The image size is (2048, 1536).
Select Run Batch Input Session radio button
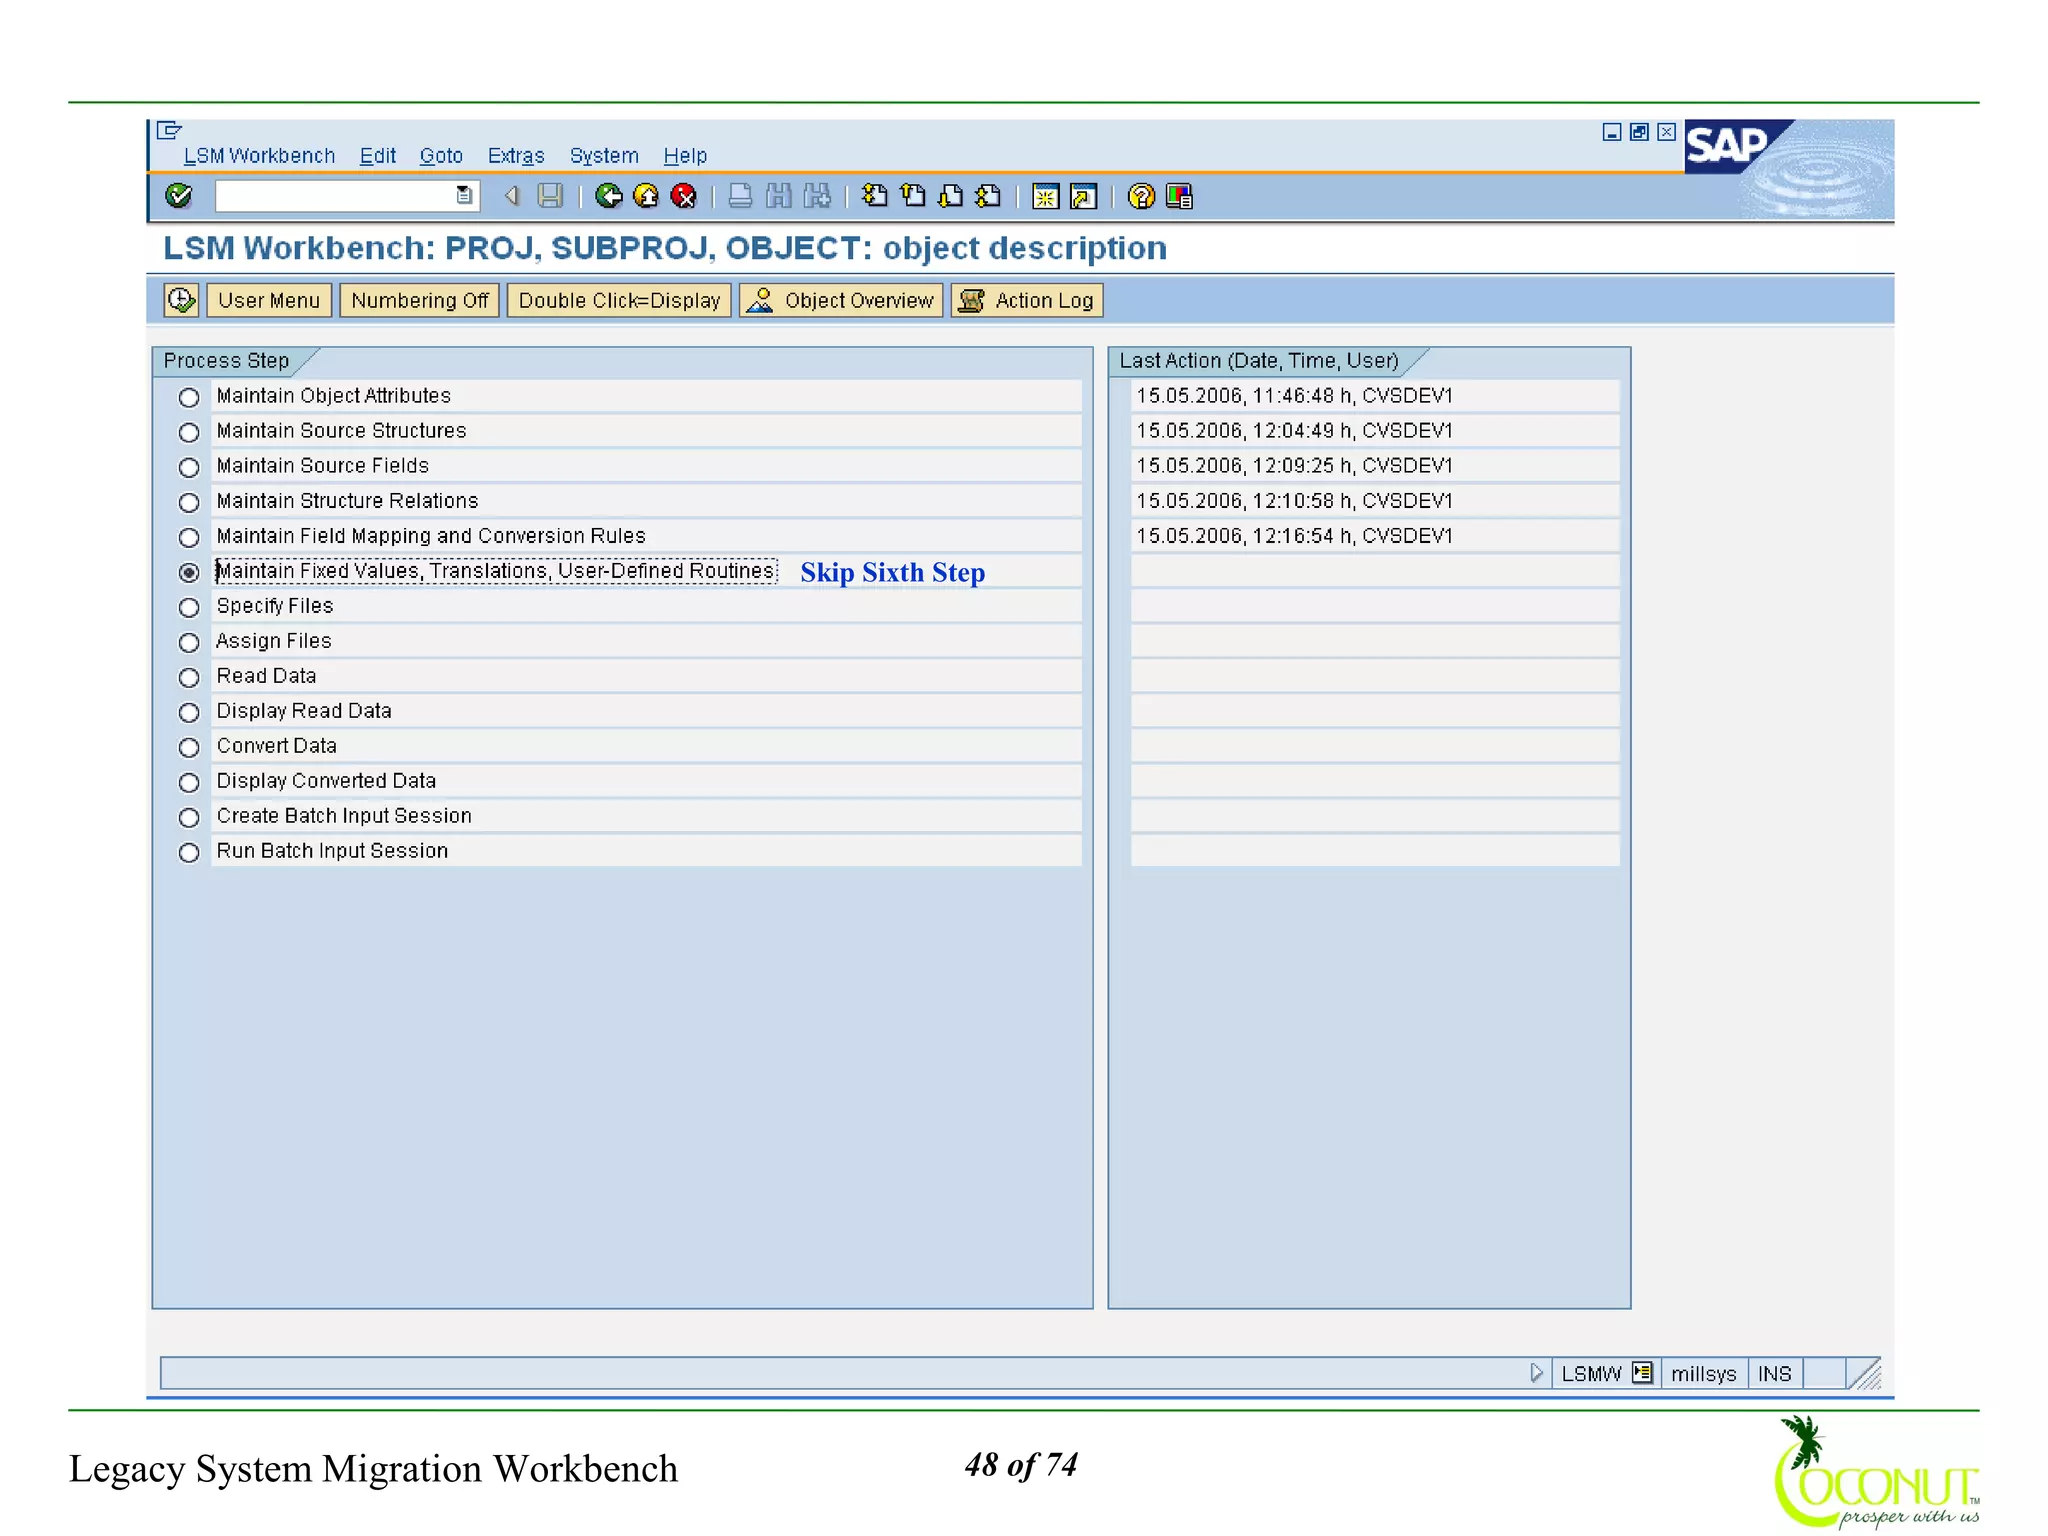coord(189,852)
